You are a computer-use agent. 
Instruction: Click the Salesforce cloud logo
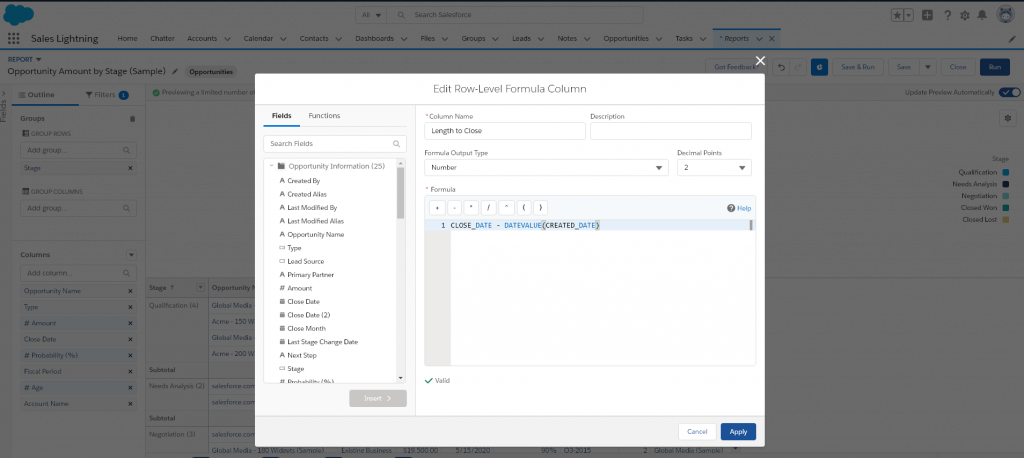(18, 14)
